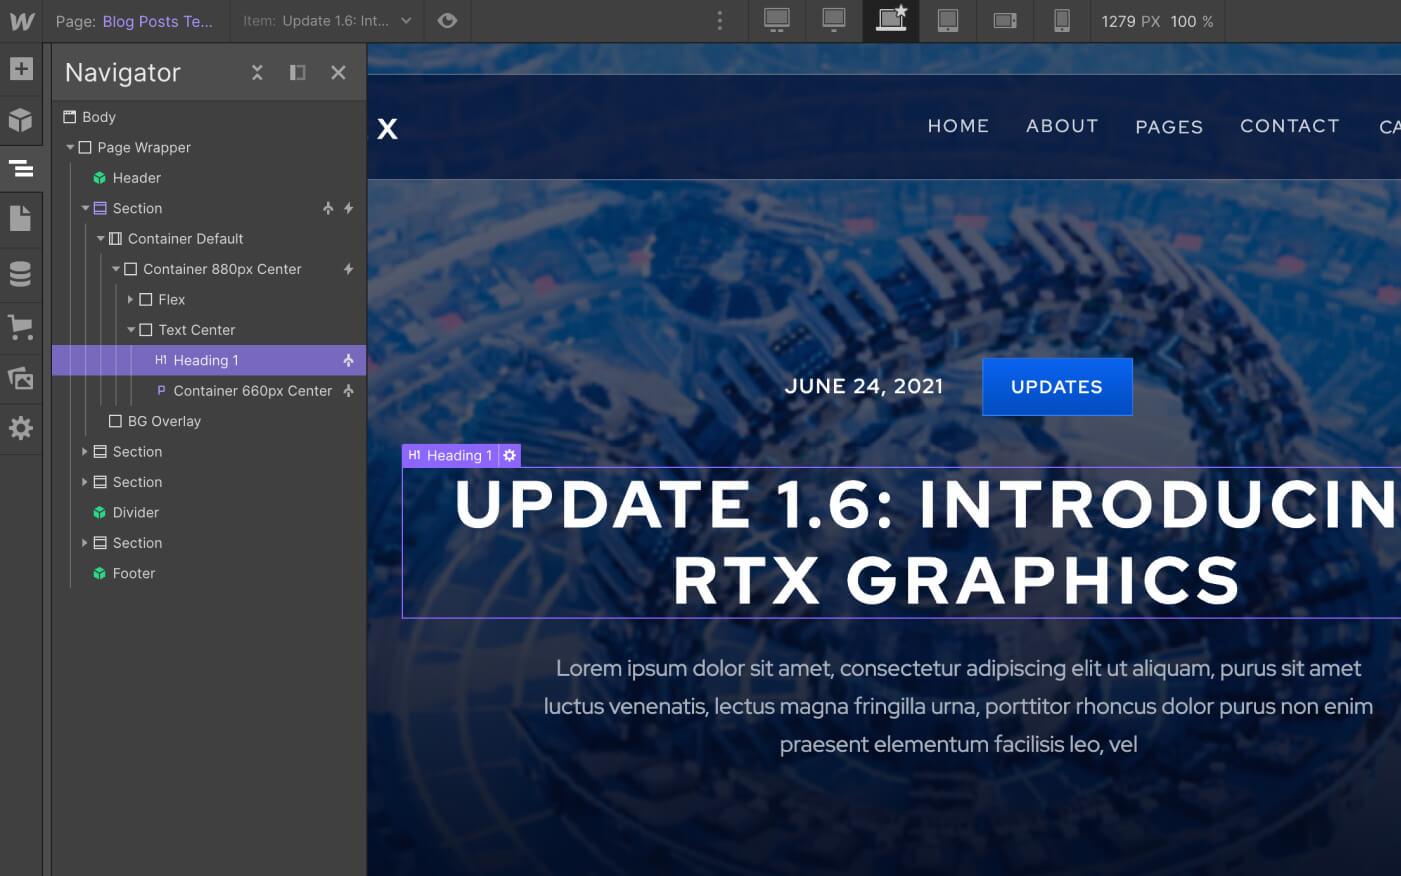Click the JUNE 24, 2021 date text
The width and height of the screenshot is (1401, 876).
click(x=864, y=386)
